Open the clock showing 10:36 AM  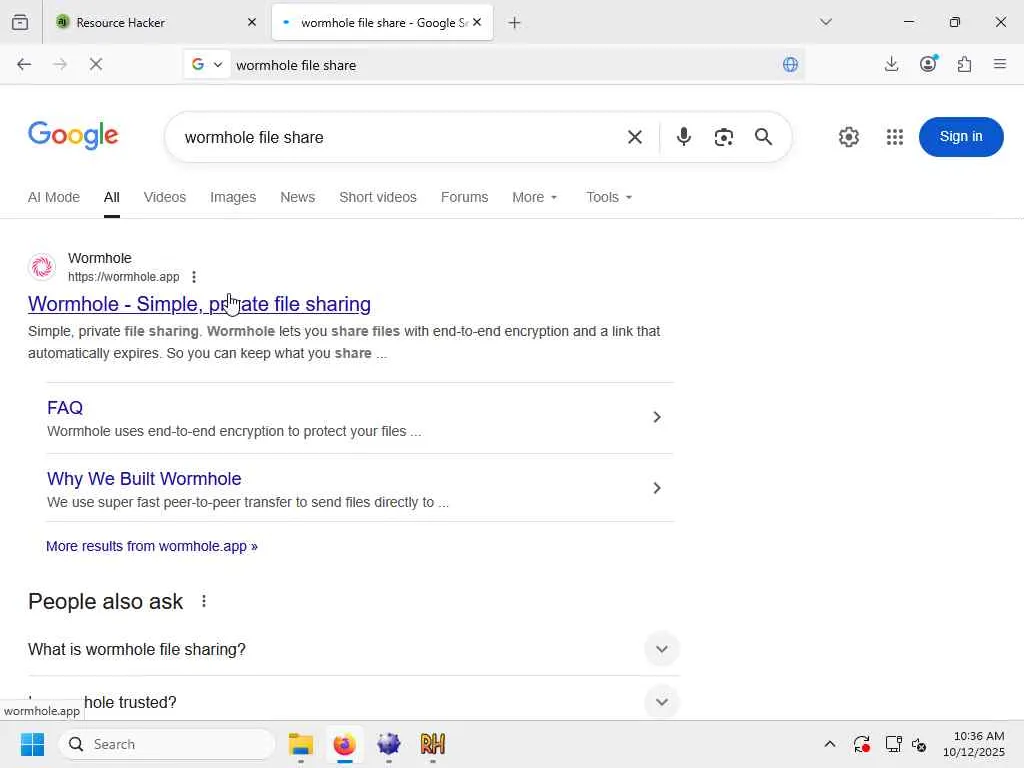[x=973, y=744]
